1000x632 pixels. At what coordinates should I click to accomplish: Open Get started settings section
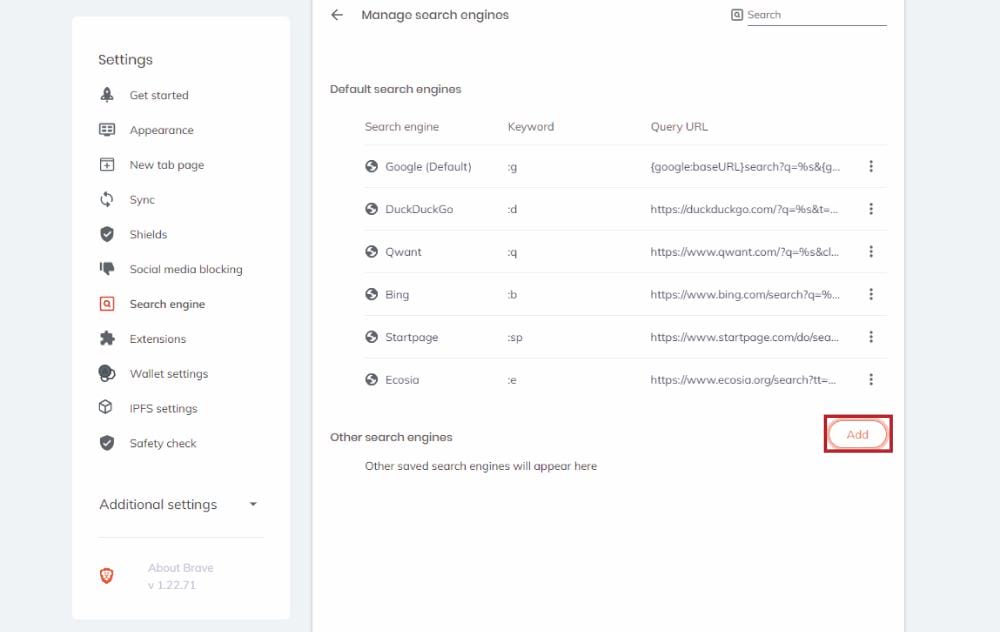click(159, 95)
